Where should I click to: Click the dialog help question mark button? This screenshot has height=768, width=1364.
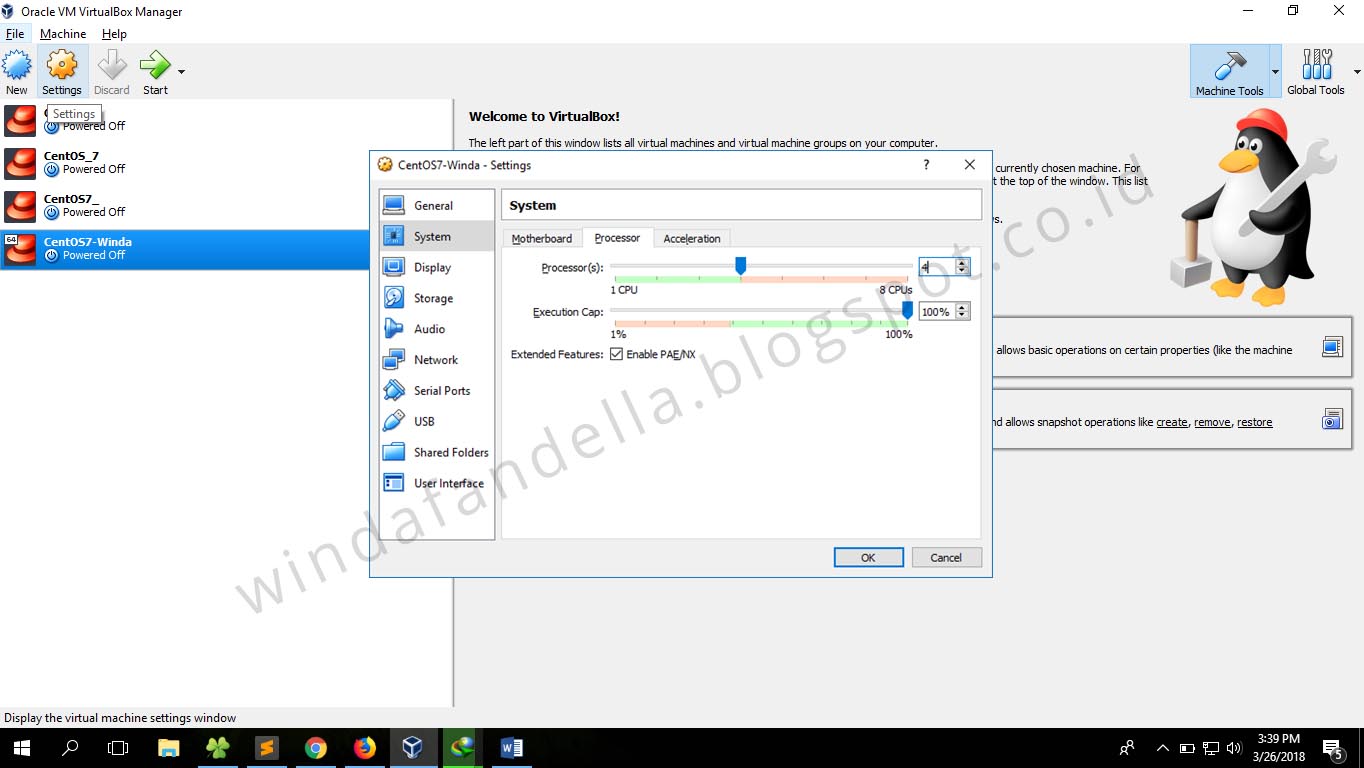(x=926, y=165)
